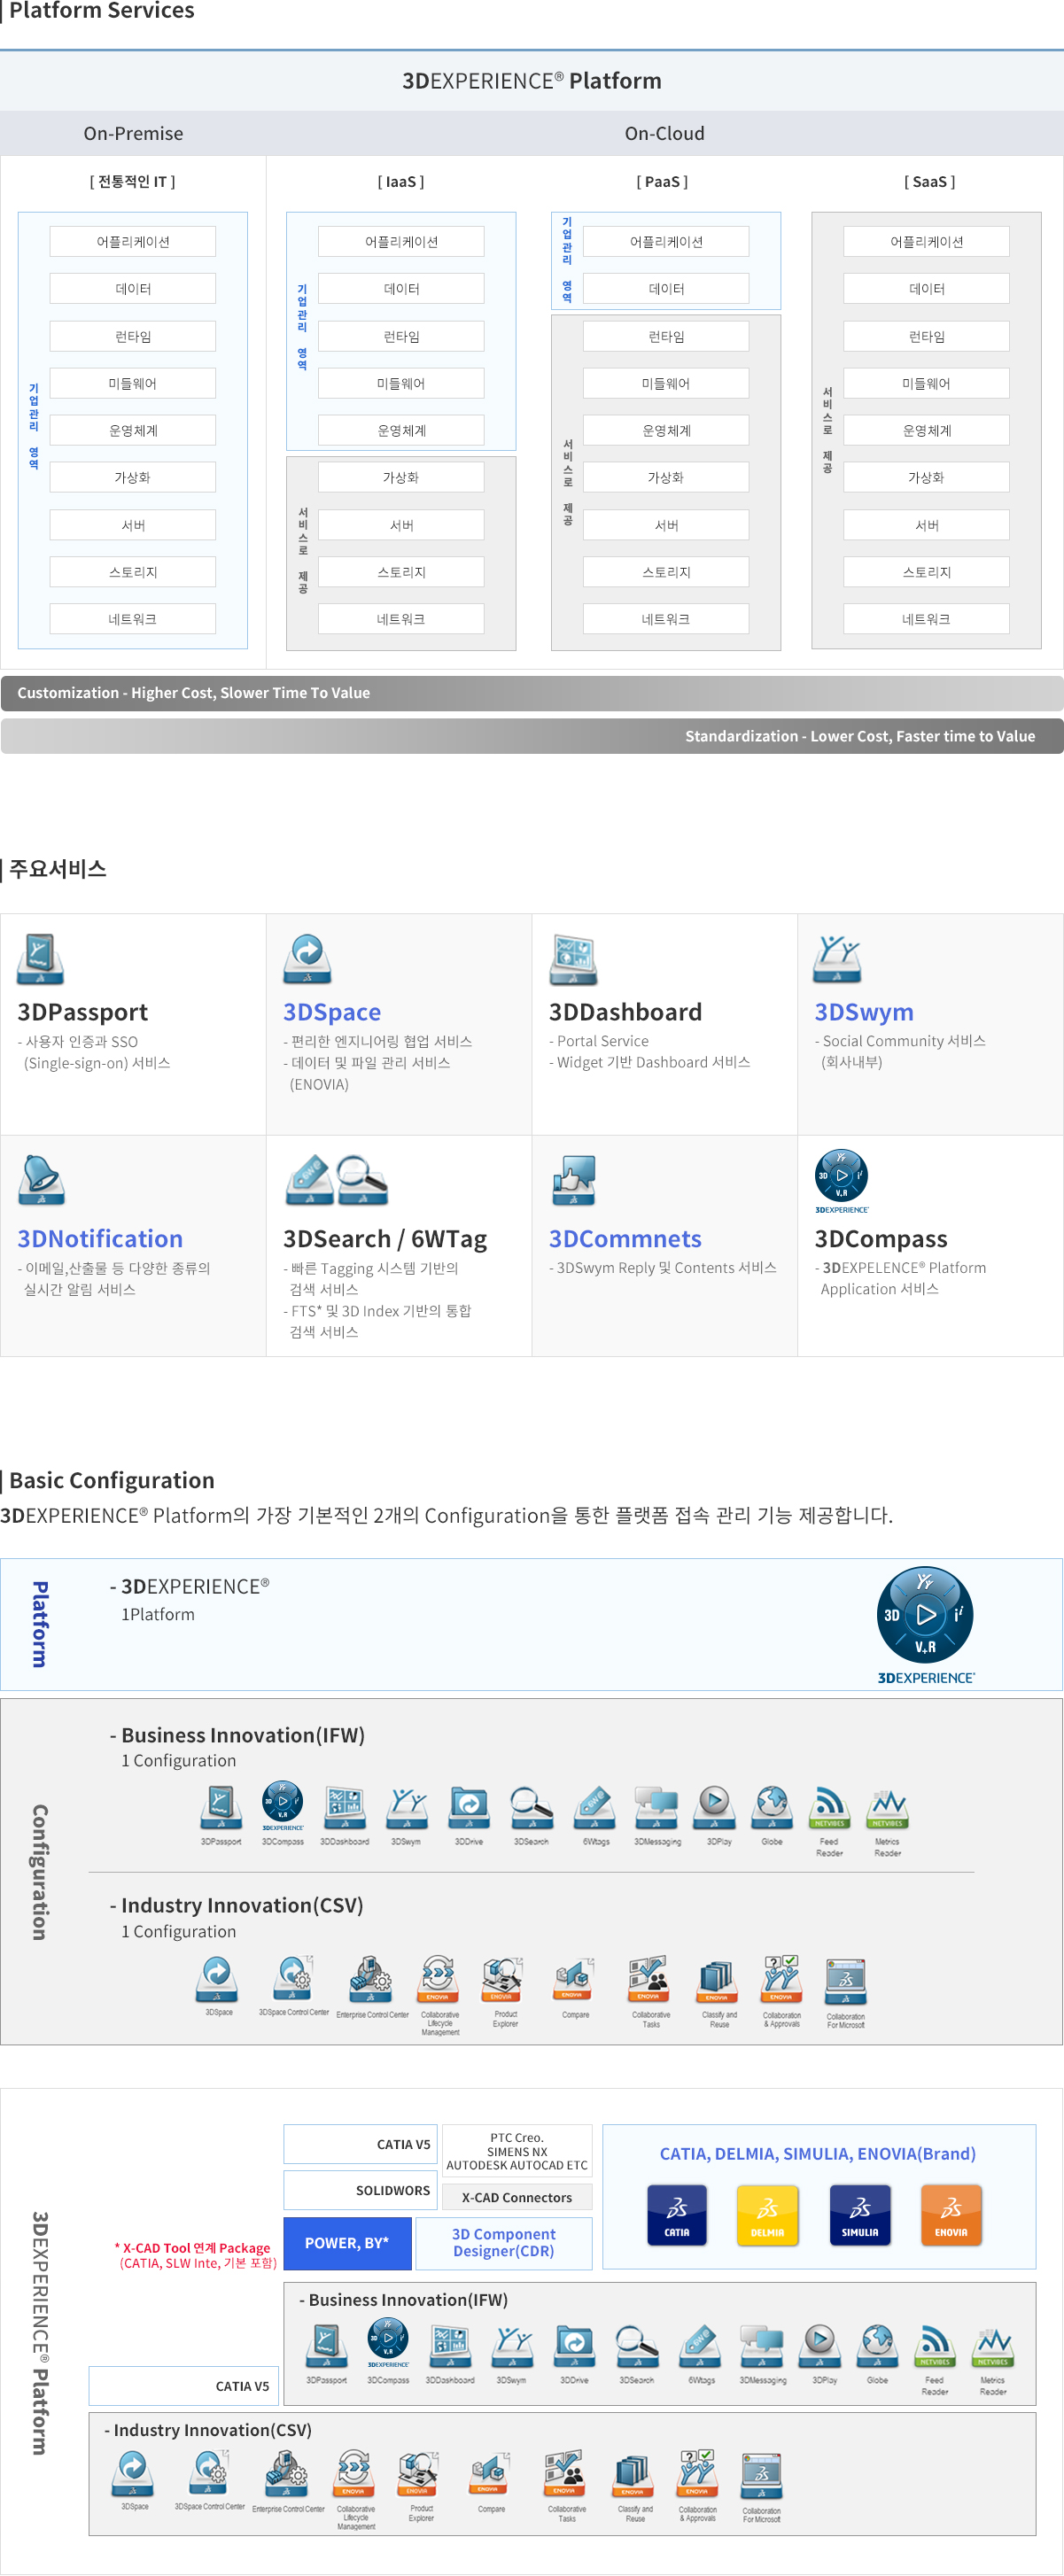Click 가상화 box in the [ IaaS ] column
The image size is (1064, 2576).
(401, 477)
